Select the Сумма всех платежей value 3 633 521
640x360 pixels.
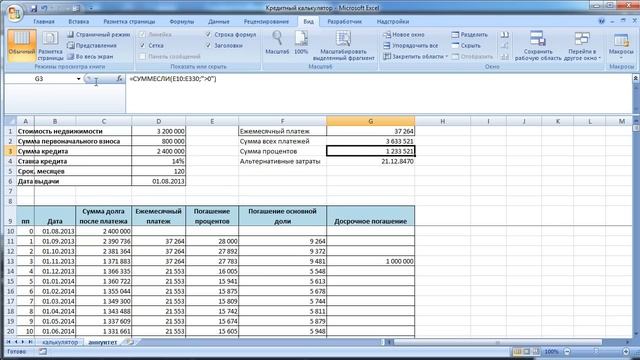coord(371,141)
